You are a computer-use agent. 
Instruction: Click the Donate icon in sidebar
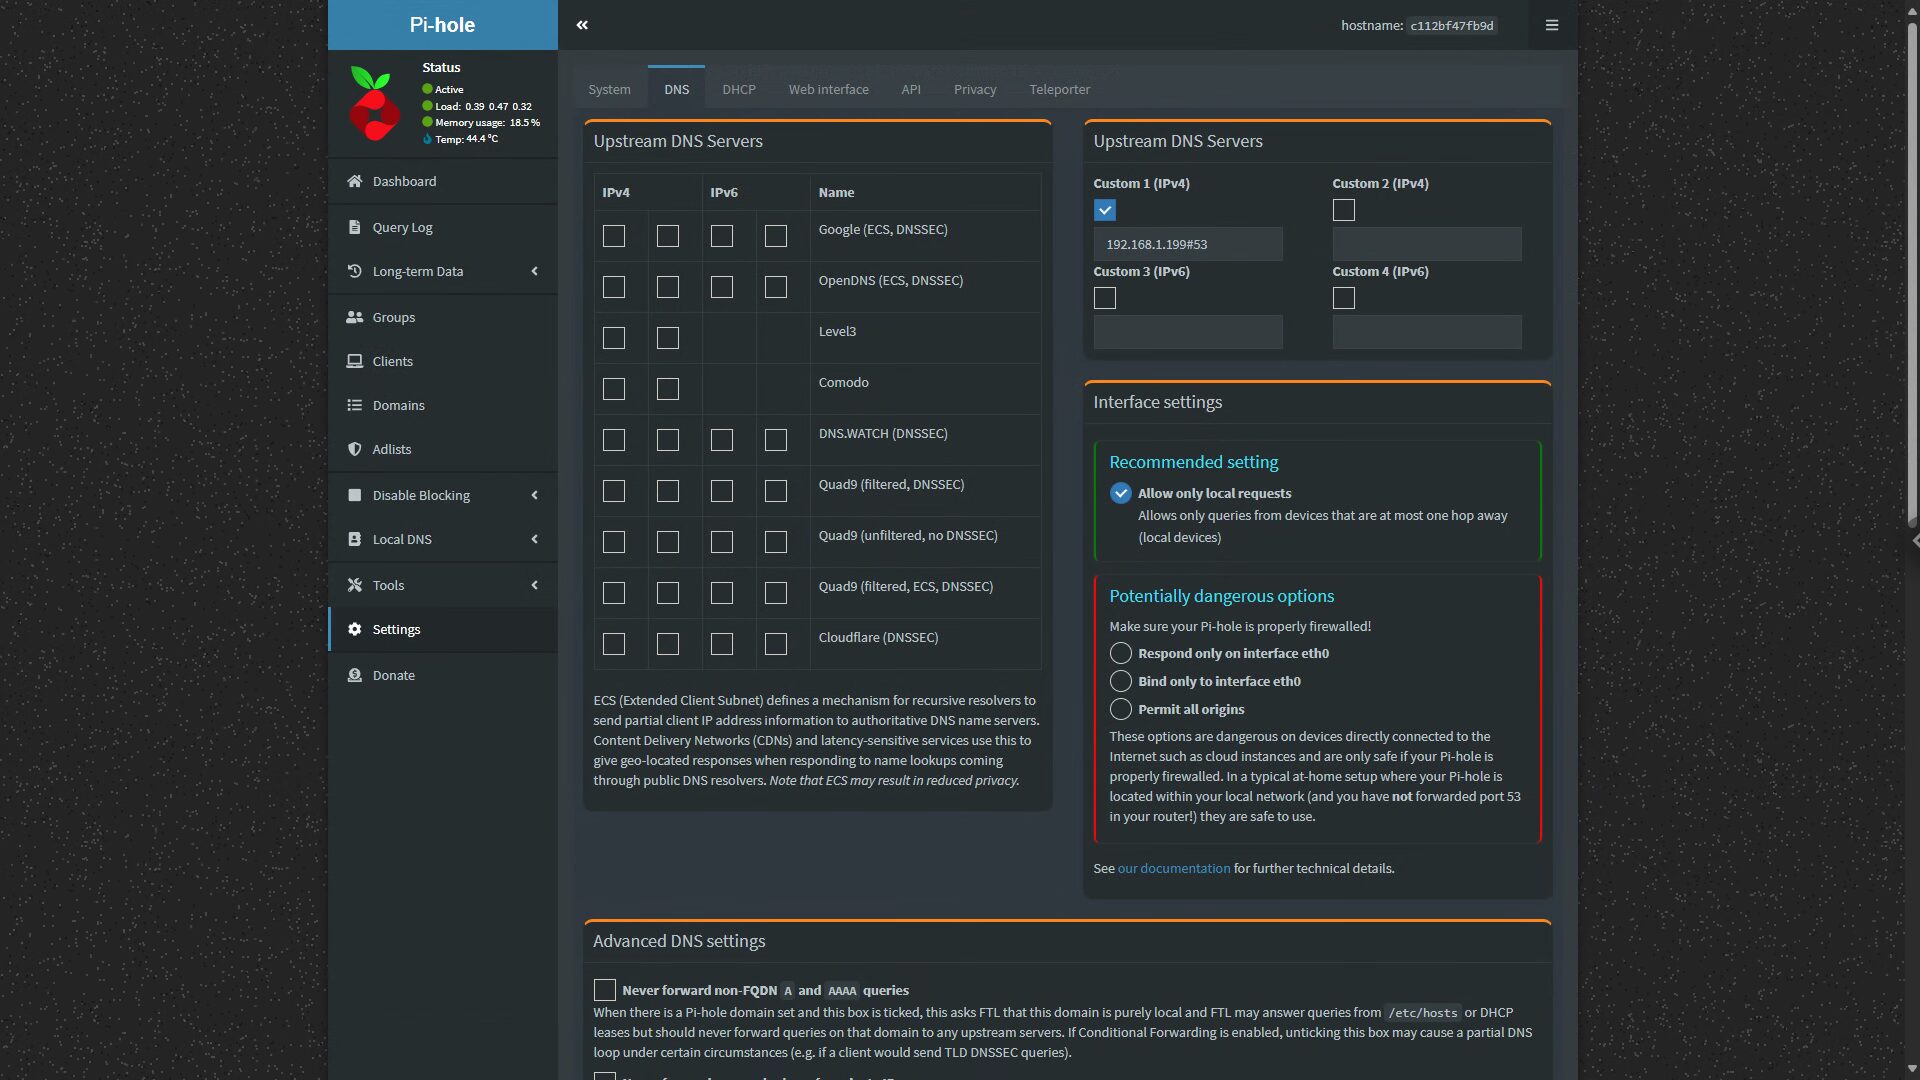pyautogui.click(x=354, y=675)
